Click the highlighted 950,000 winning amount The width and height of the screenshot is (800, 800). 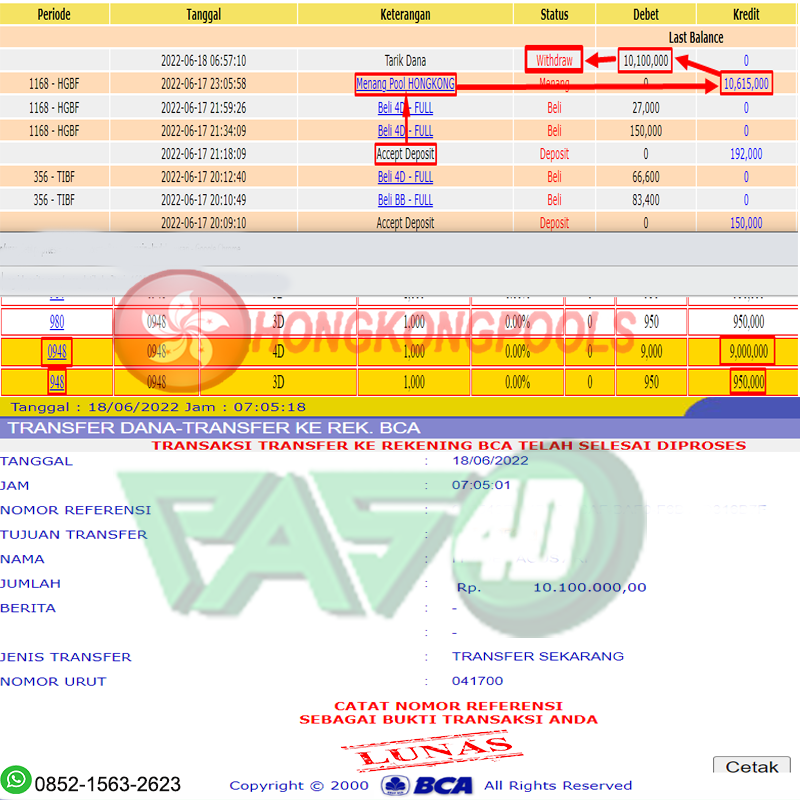(x=748, y=382)
